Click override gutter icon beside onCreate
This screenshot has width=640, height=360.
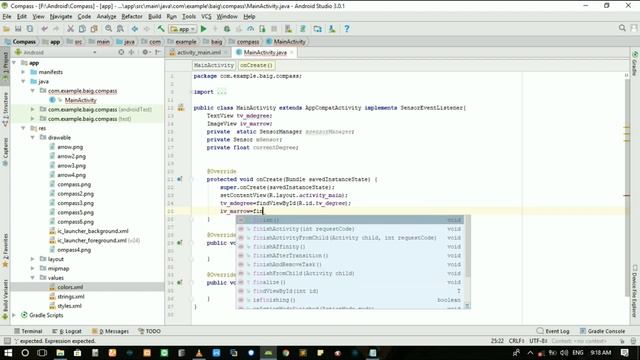click(180, 179)
